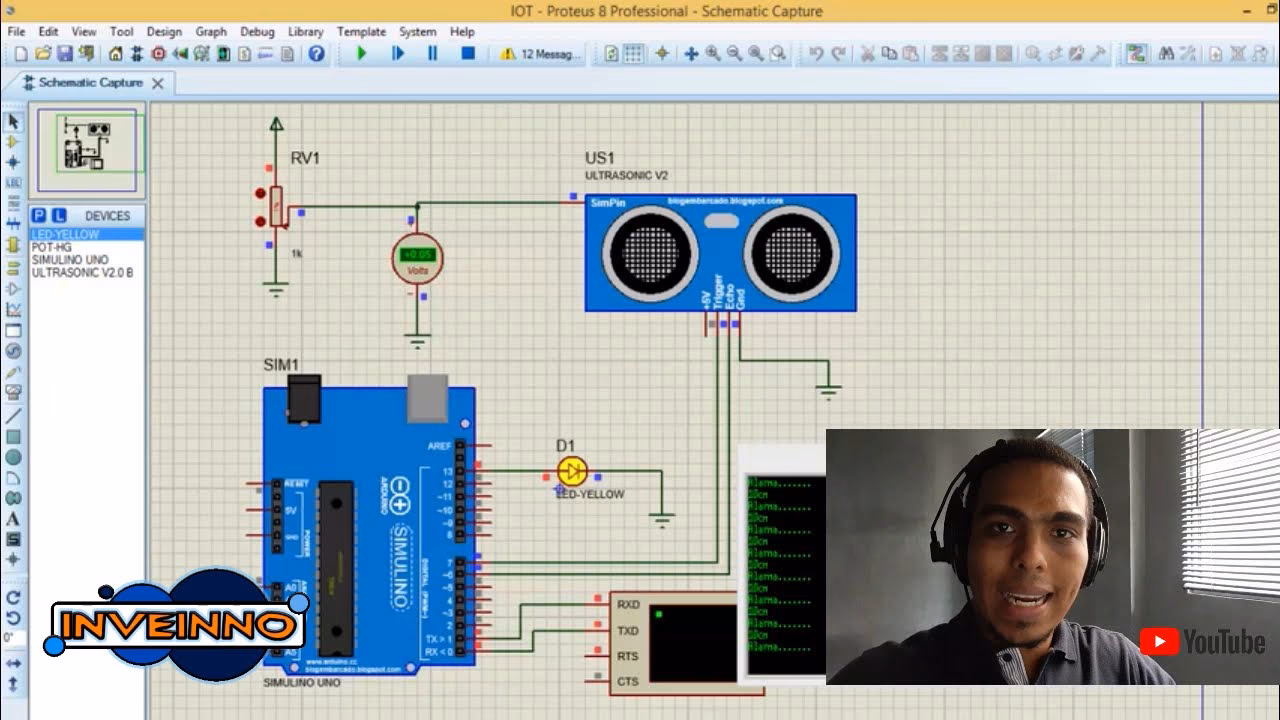Viewport: 1280px width, 720px height.
Task: Open the Help question mark icon
Action: 316,54
